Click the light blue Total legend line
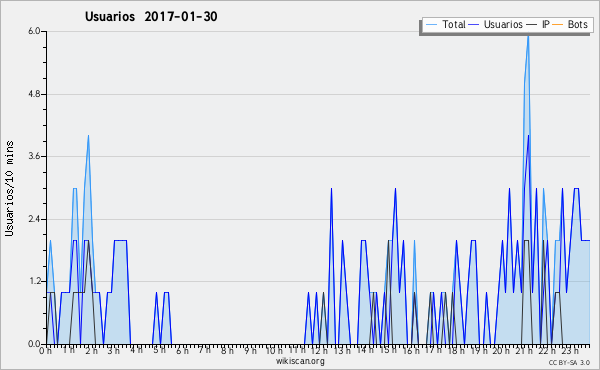This screenshot has height=370, width=600. tap(432, 25)
